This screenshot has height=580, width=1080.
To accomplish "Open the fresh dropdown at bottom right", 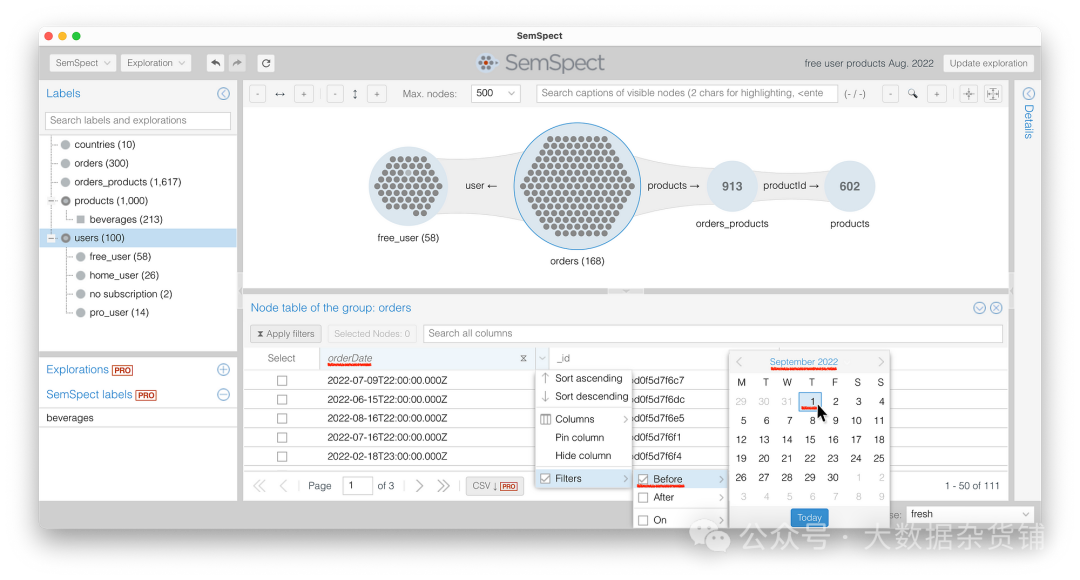I will coord(969,514).
